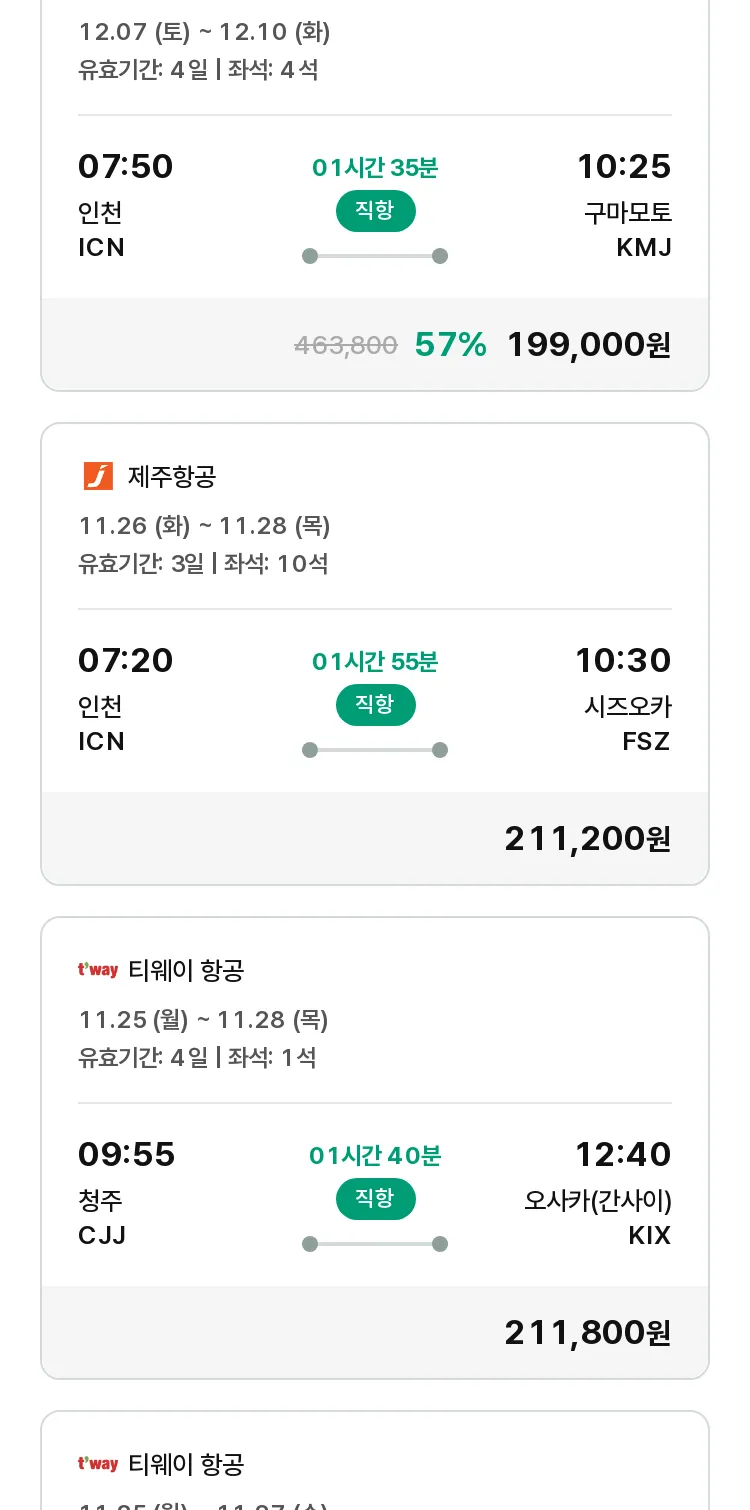Click the 11.26 (화) ~ 11.28 (목) date range

[204, 526]
